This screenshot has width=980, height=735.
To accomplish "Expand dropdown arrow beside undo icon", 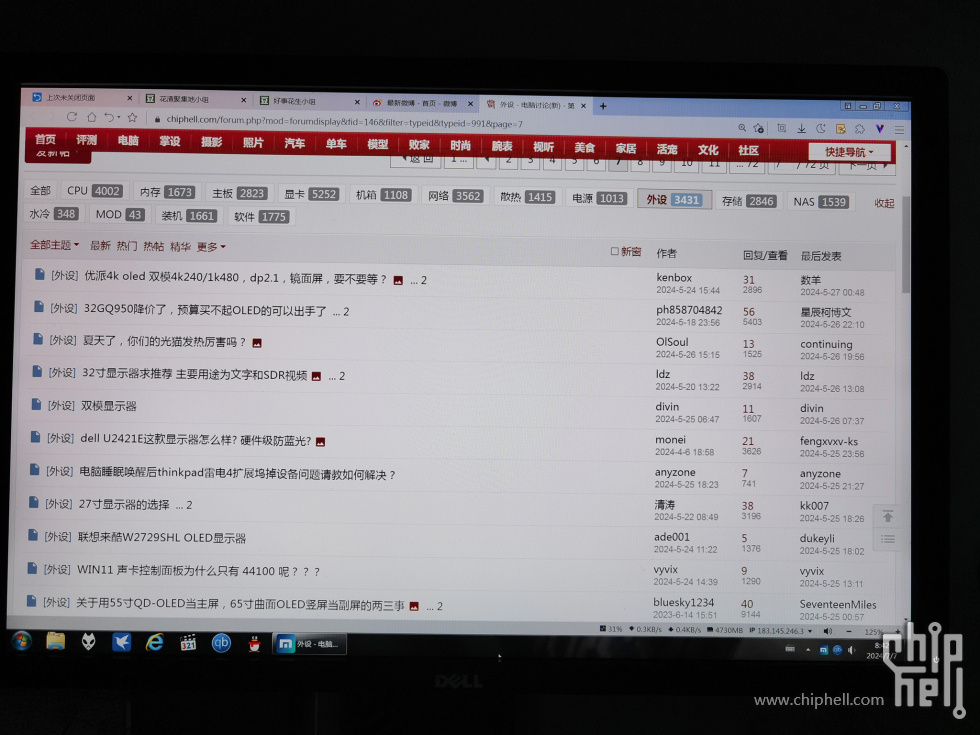I will click(119, 118).
